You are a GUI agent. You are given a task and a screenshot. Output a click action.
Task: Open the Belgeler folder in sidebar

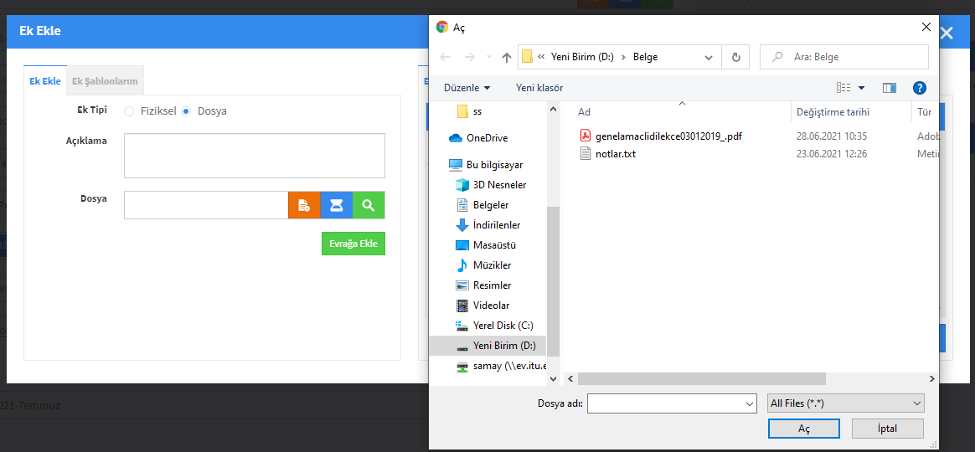(482, 204)
